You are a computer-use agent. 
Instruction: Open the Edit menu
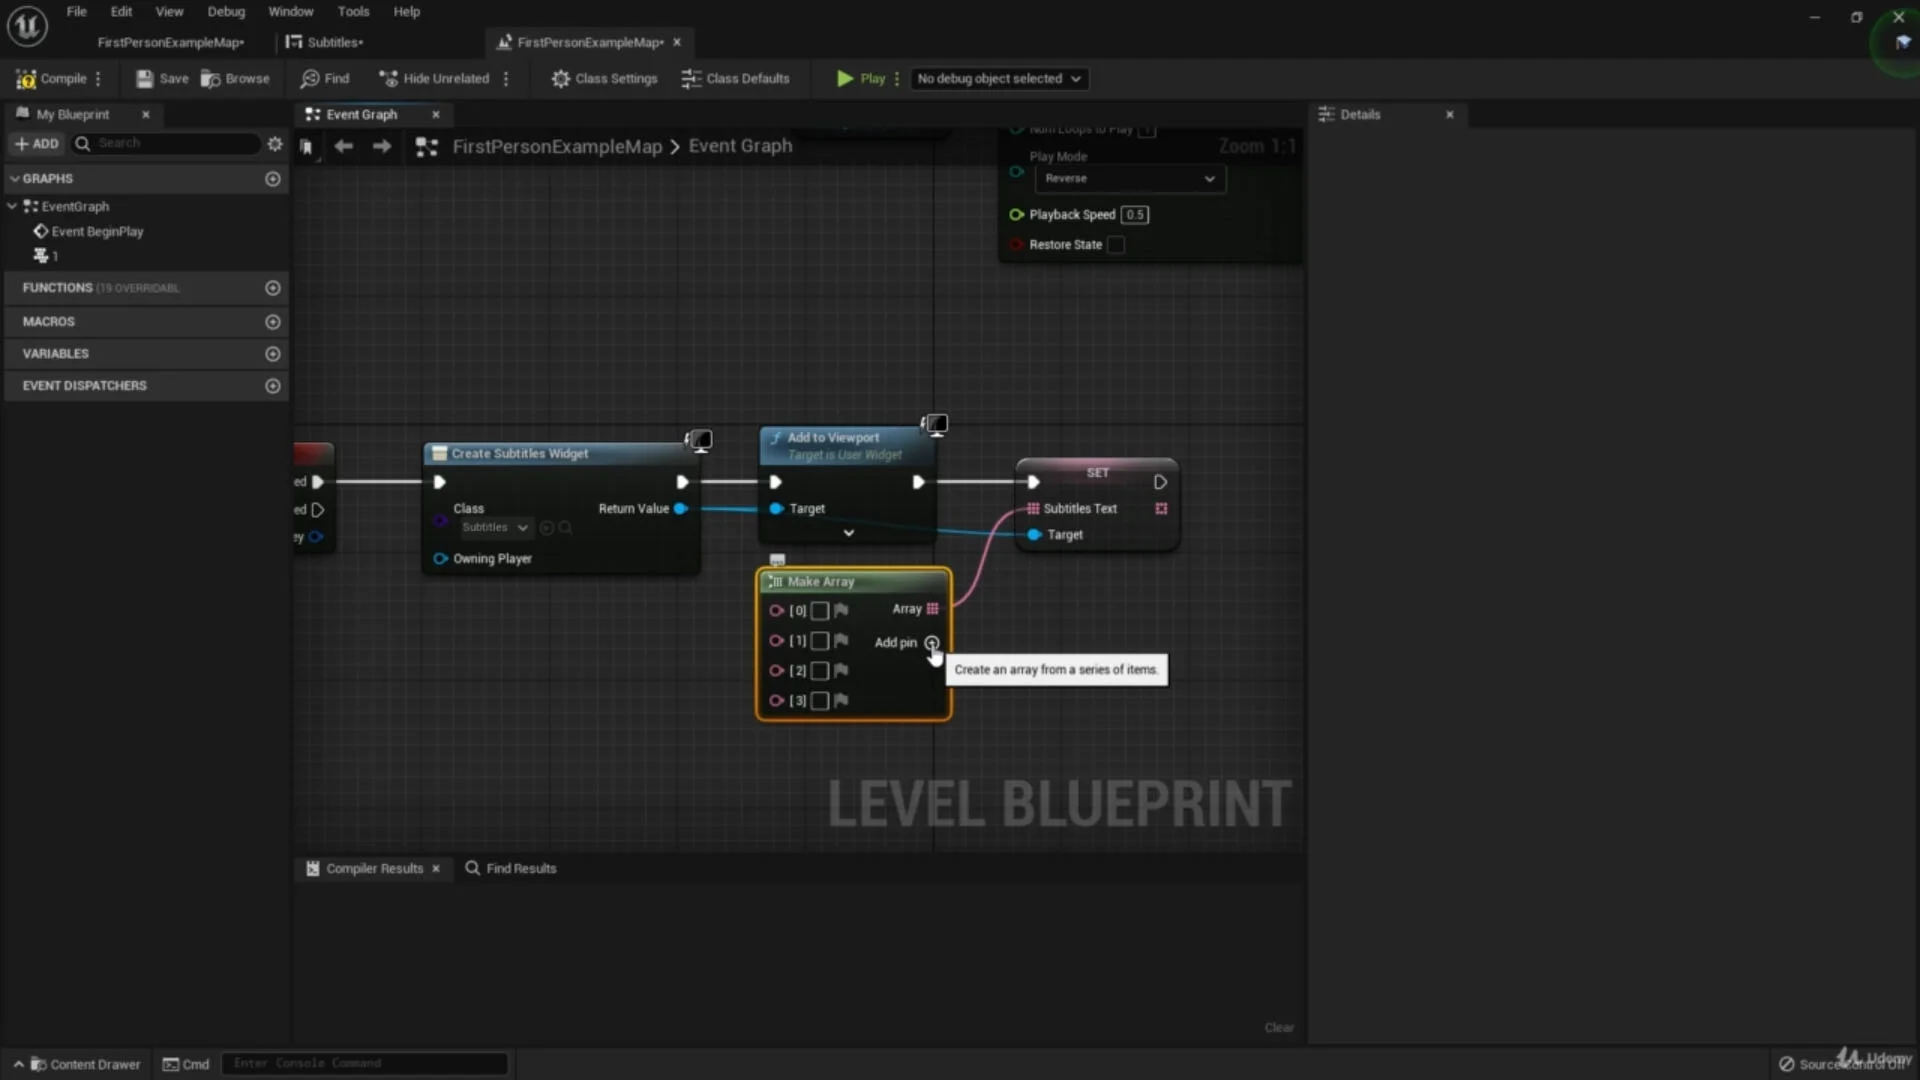[121, 12]
